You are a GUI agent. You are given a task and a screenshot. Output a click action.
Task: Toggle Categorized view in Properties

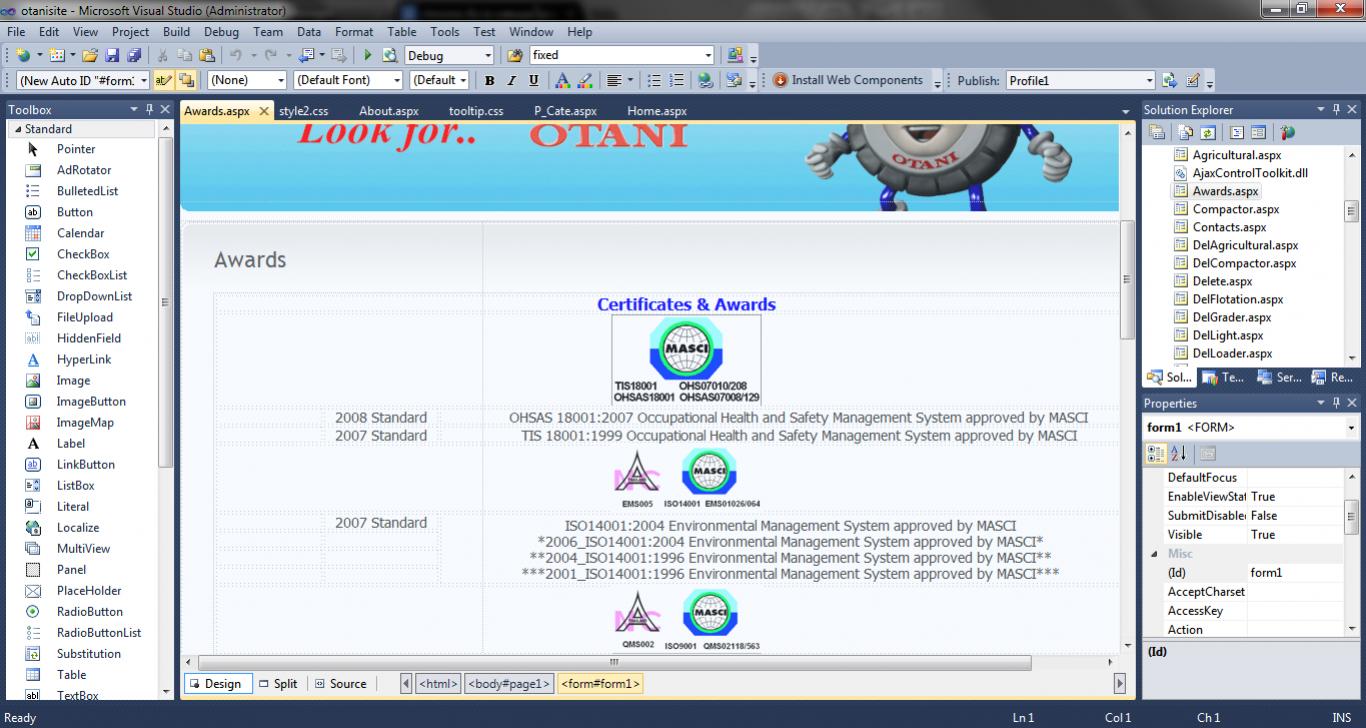pos(1155,453)
